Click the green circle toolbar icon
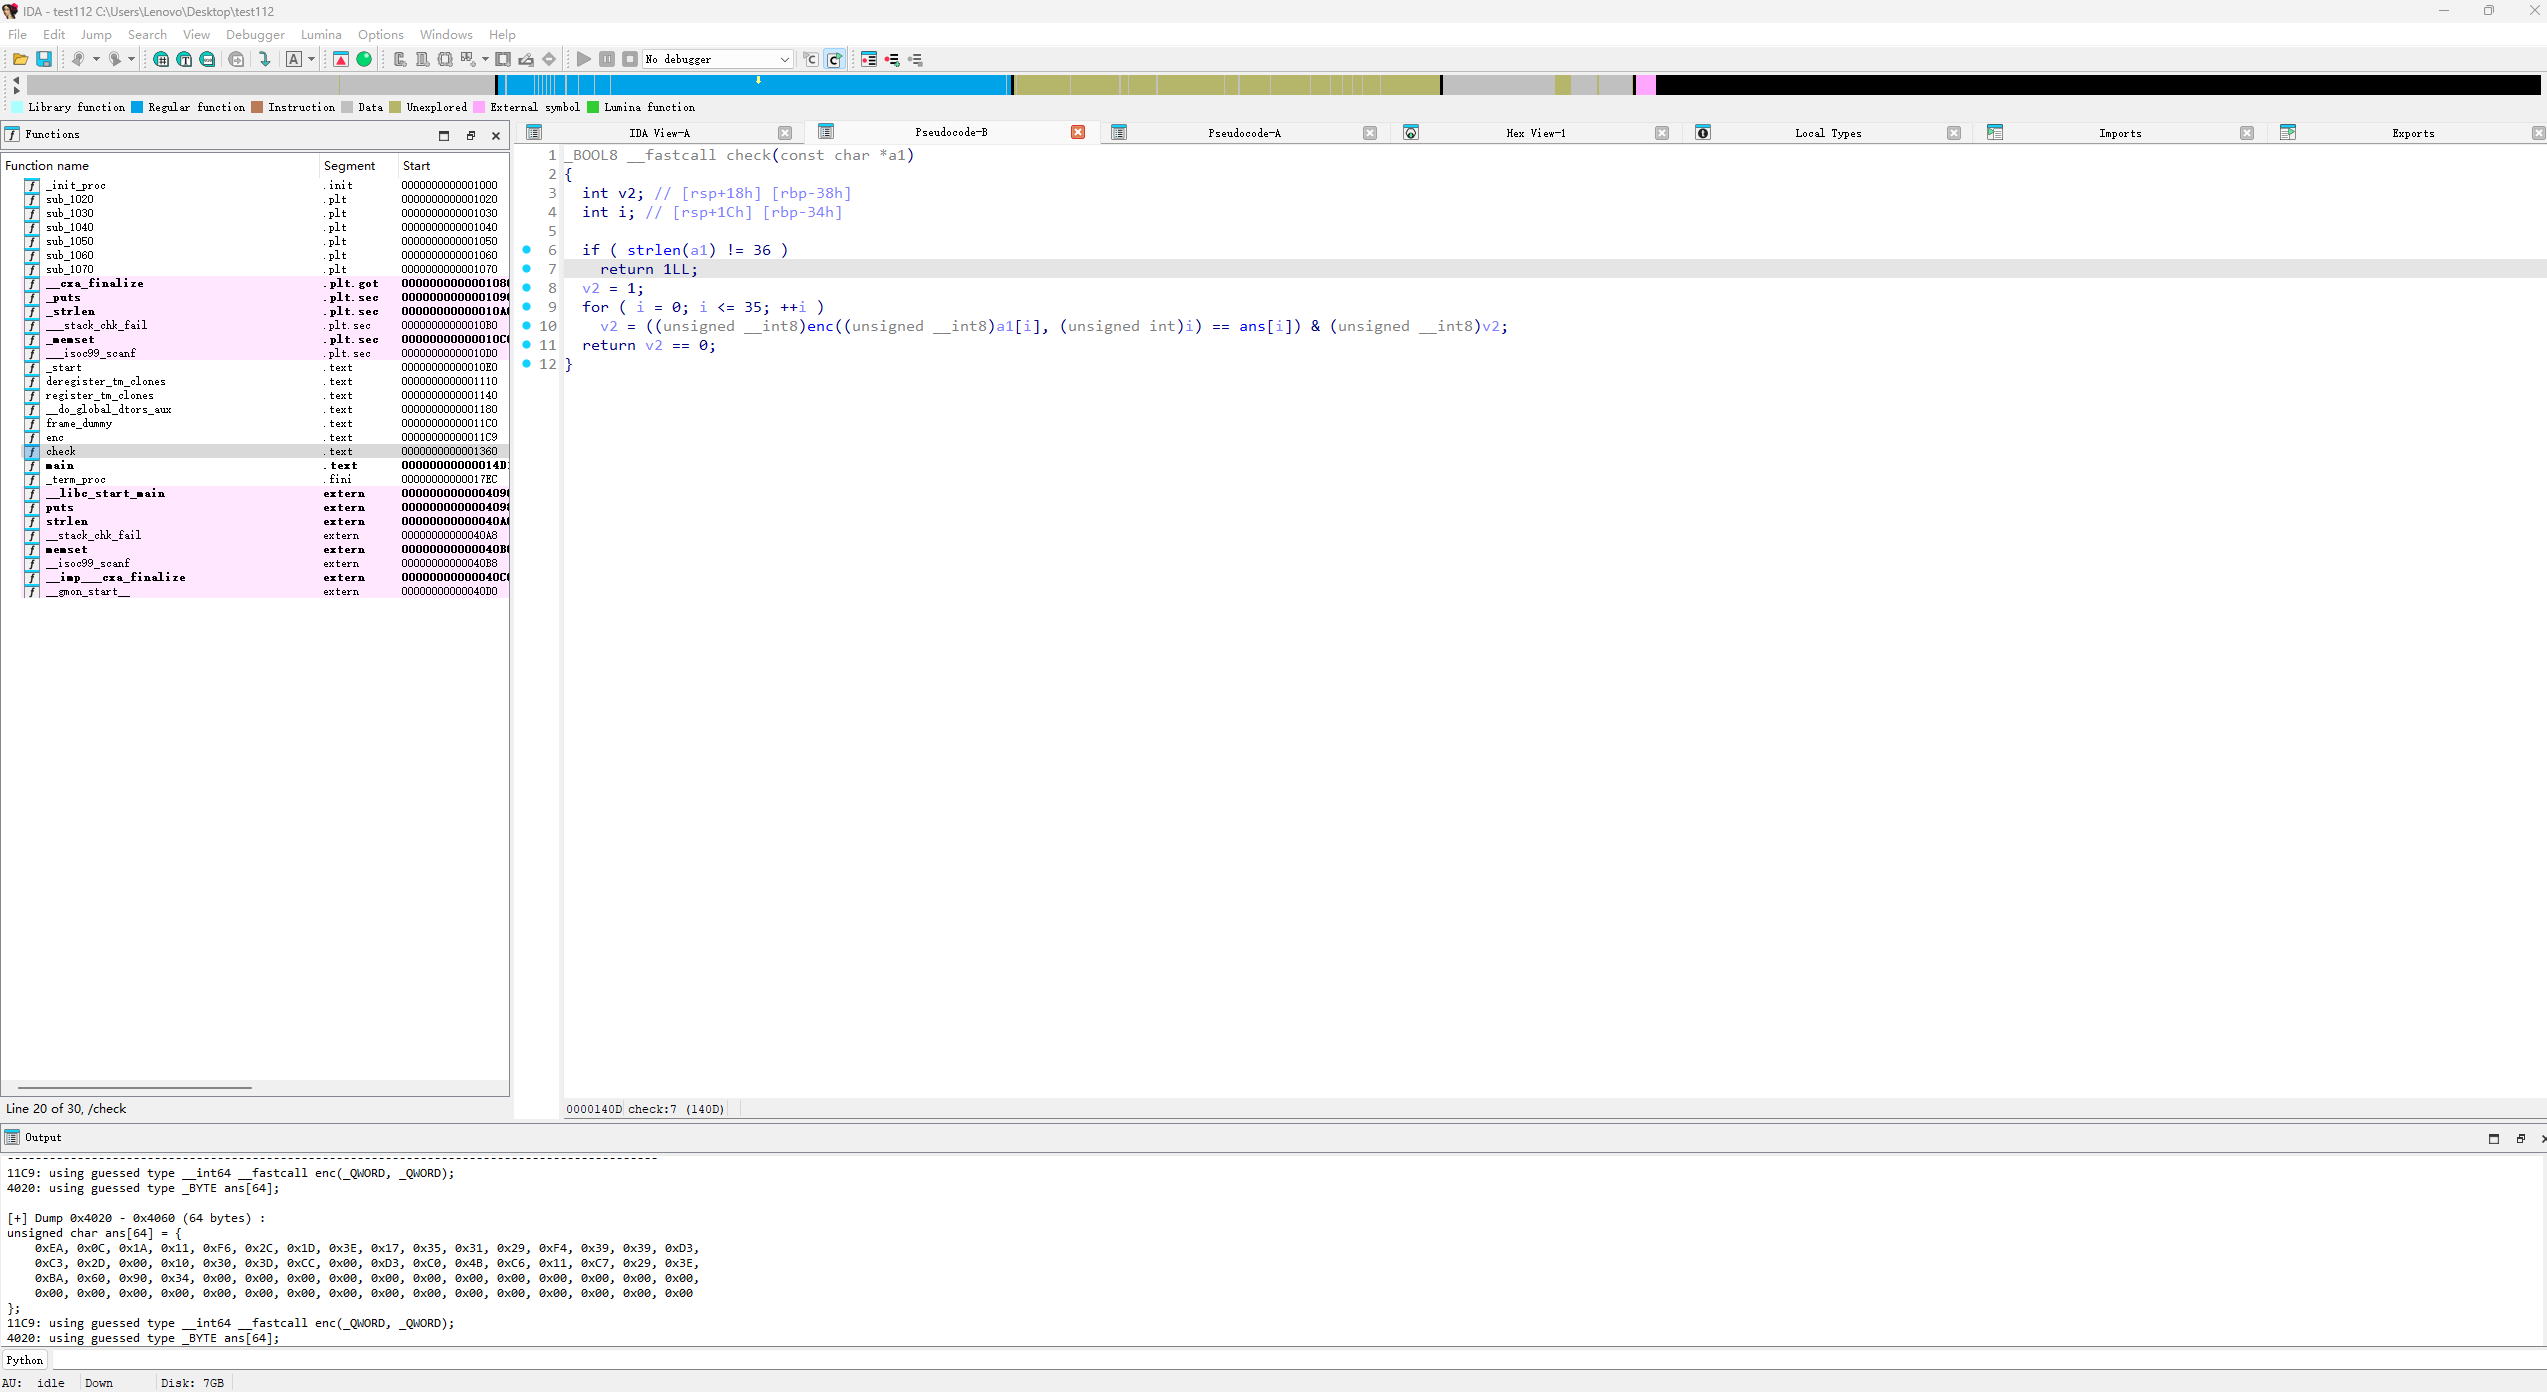Viewport: 2547px width, 1392px height. tap(364, 59)
